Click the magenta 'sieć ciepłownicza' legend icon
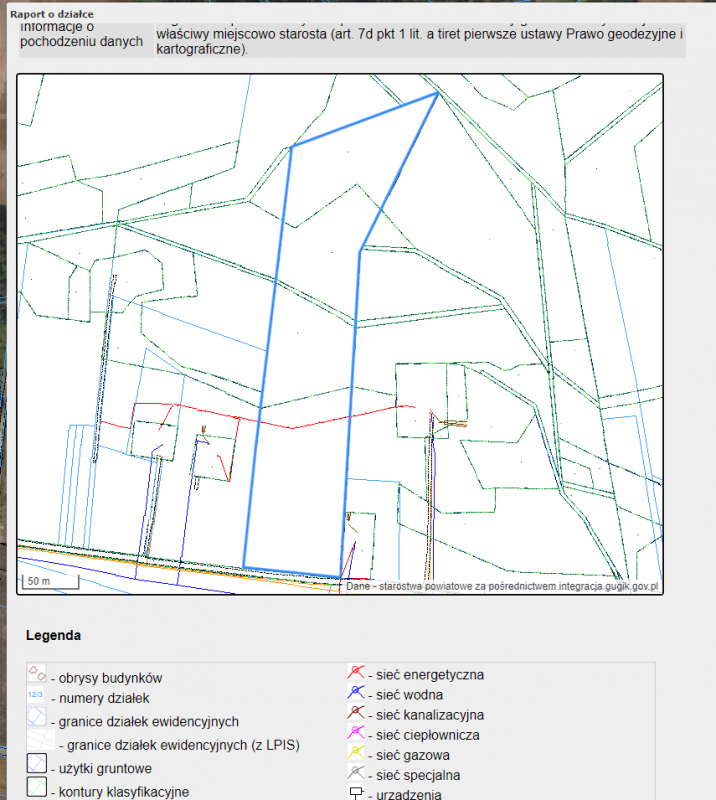 pos(355,734)
